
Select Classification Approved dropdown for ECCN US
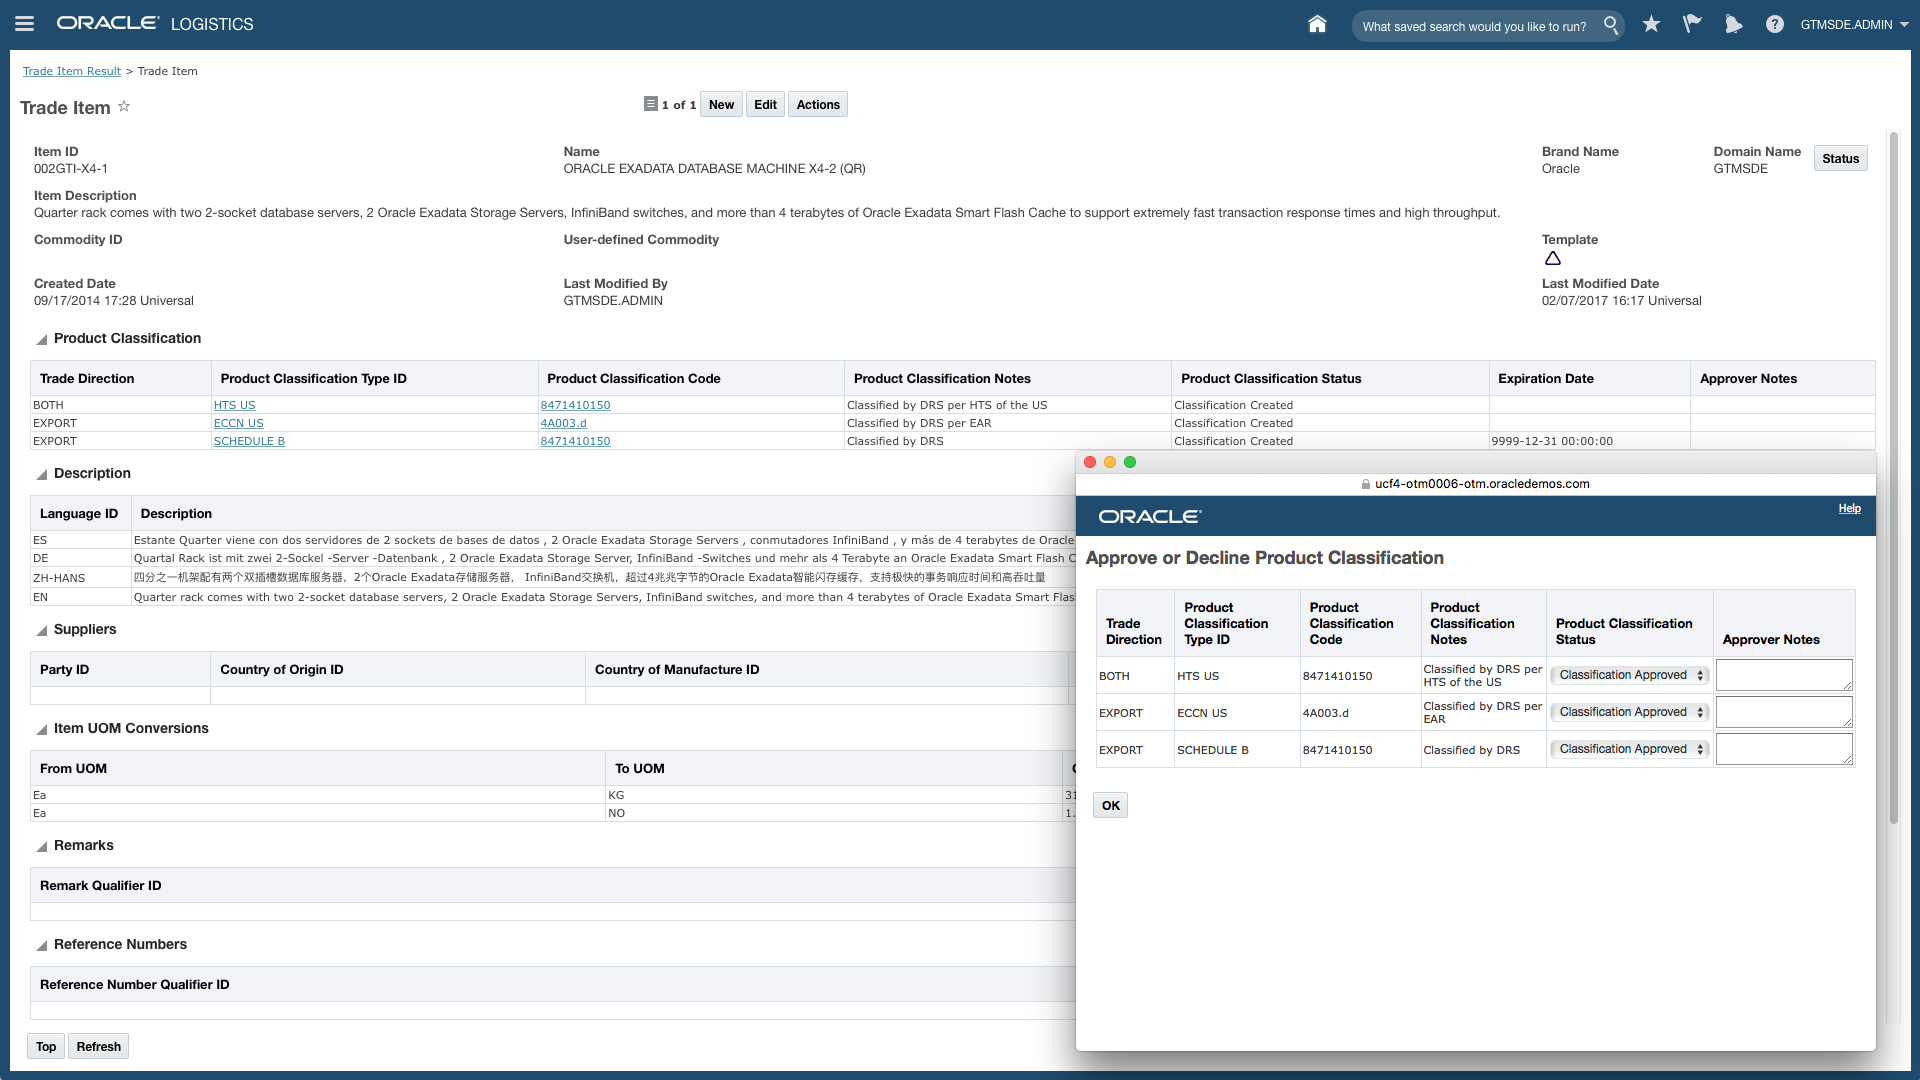[1629, 712]
